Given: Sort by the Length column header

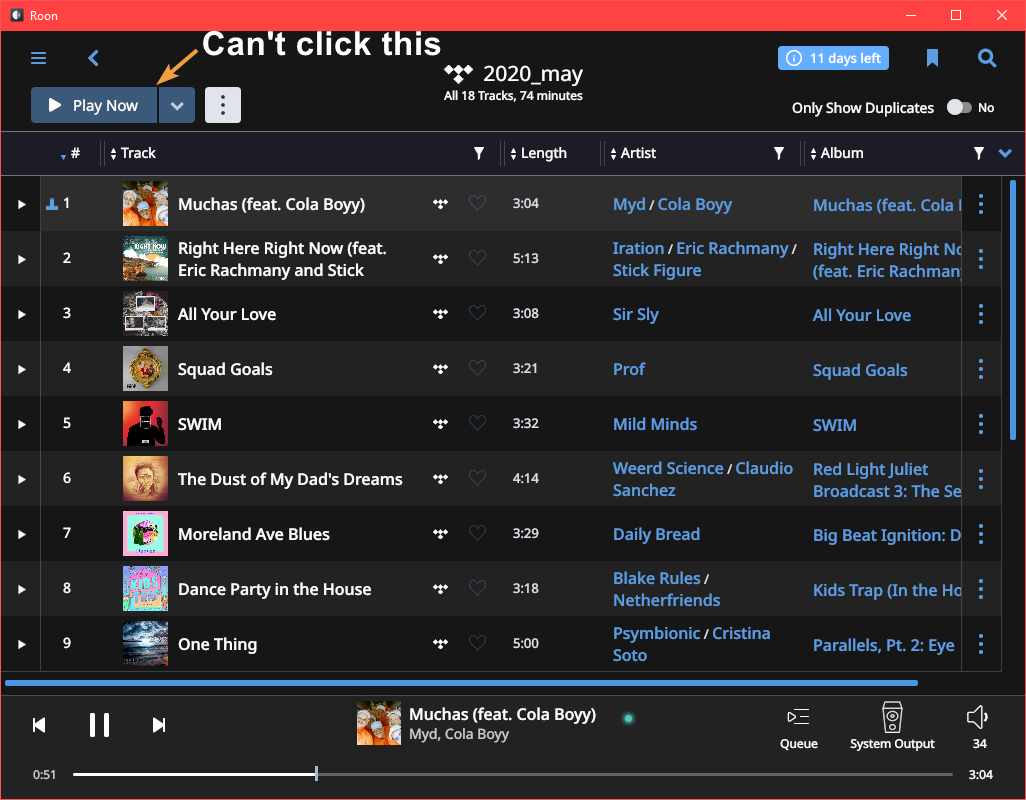Looking at the screenshot, I should click(x=539, y=153).
